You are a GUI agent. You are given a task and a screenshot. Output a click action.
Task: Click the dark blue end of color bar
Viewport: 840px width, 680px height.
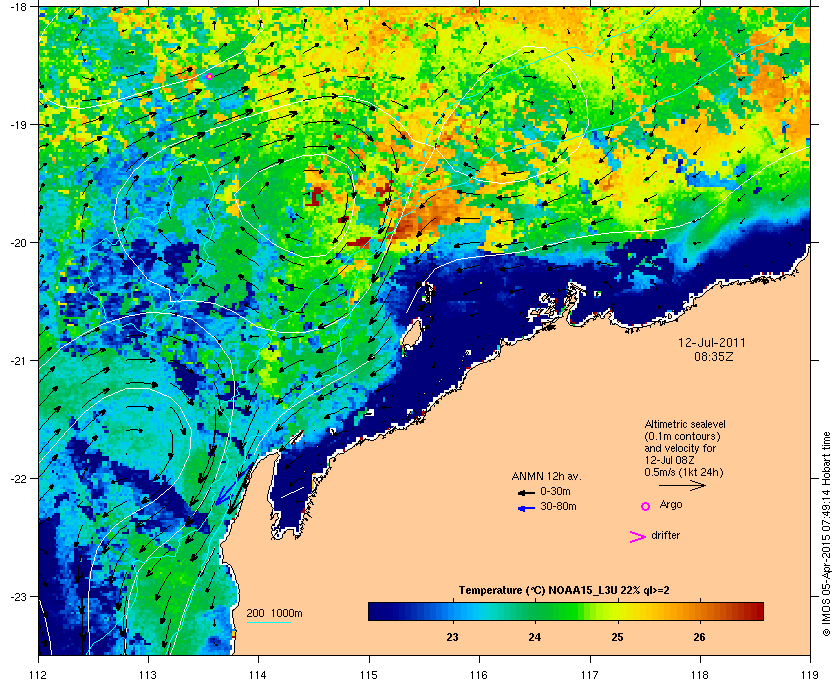pyautogui.click(x=374, y=611)
